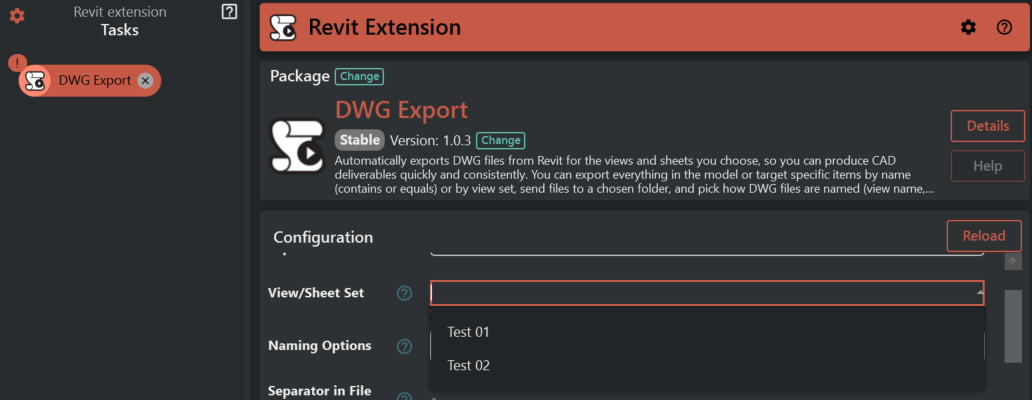The height and width of the screenshot is (400, 1032).
Task: Open the package Details
Action: (987, 126)
